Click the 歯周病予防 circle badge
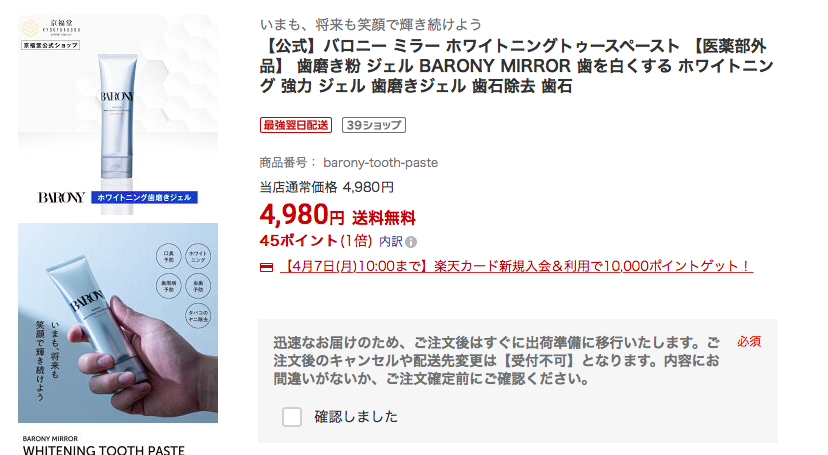Screen dimensions: 828x455 coord(168,286)
